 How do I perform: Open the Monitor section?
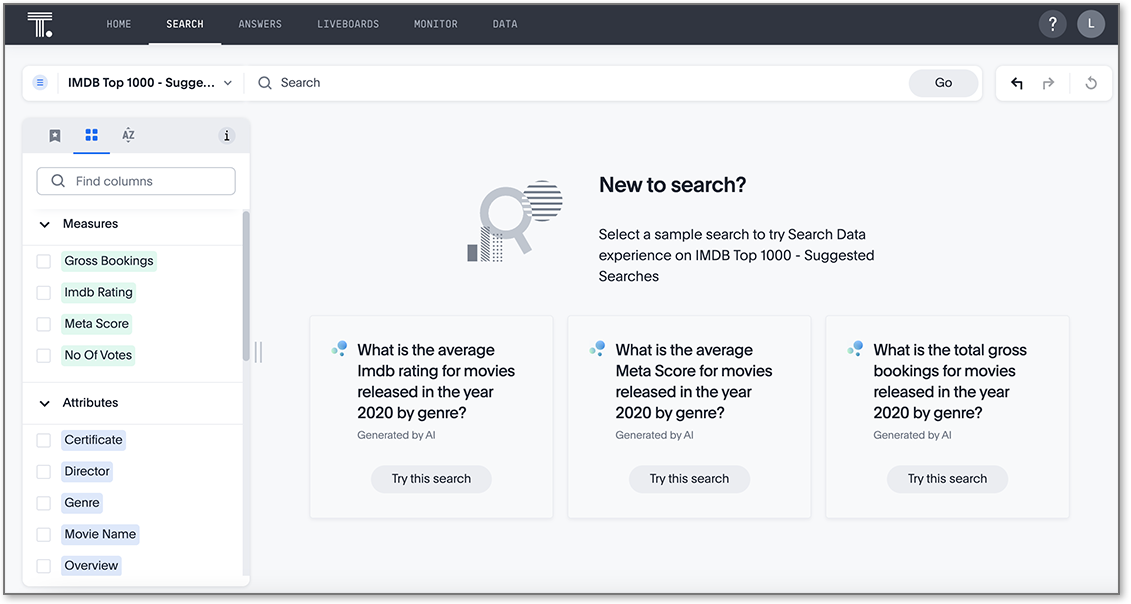435,23
